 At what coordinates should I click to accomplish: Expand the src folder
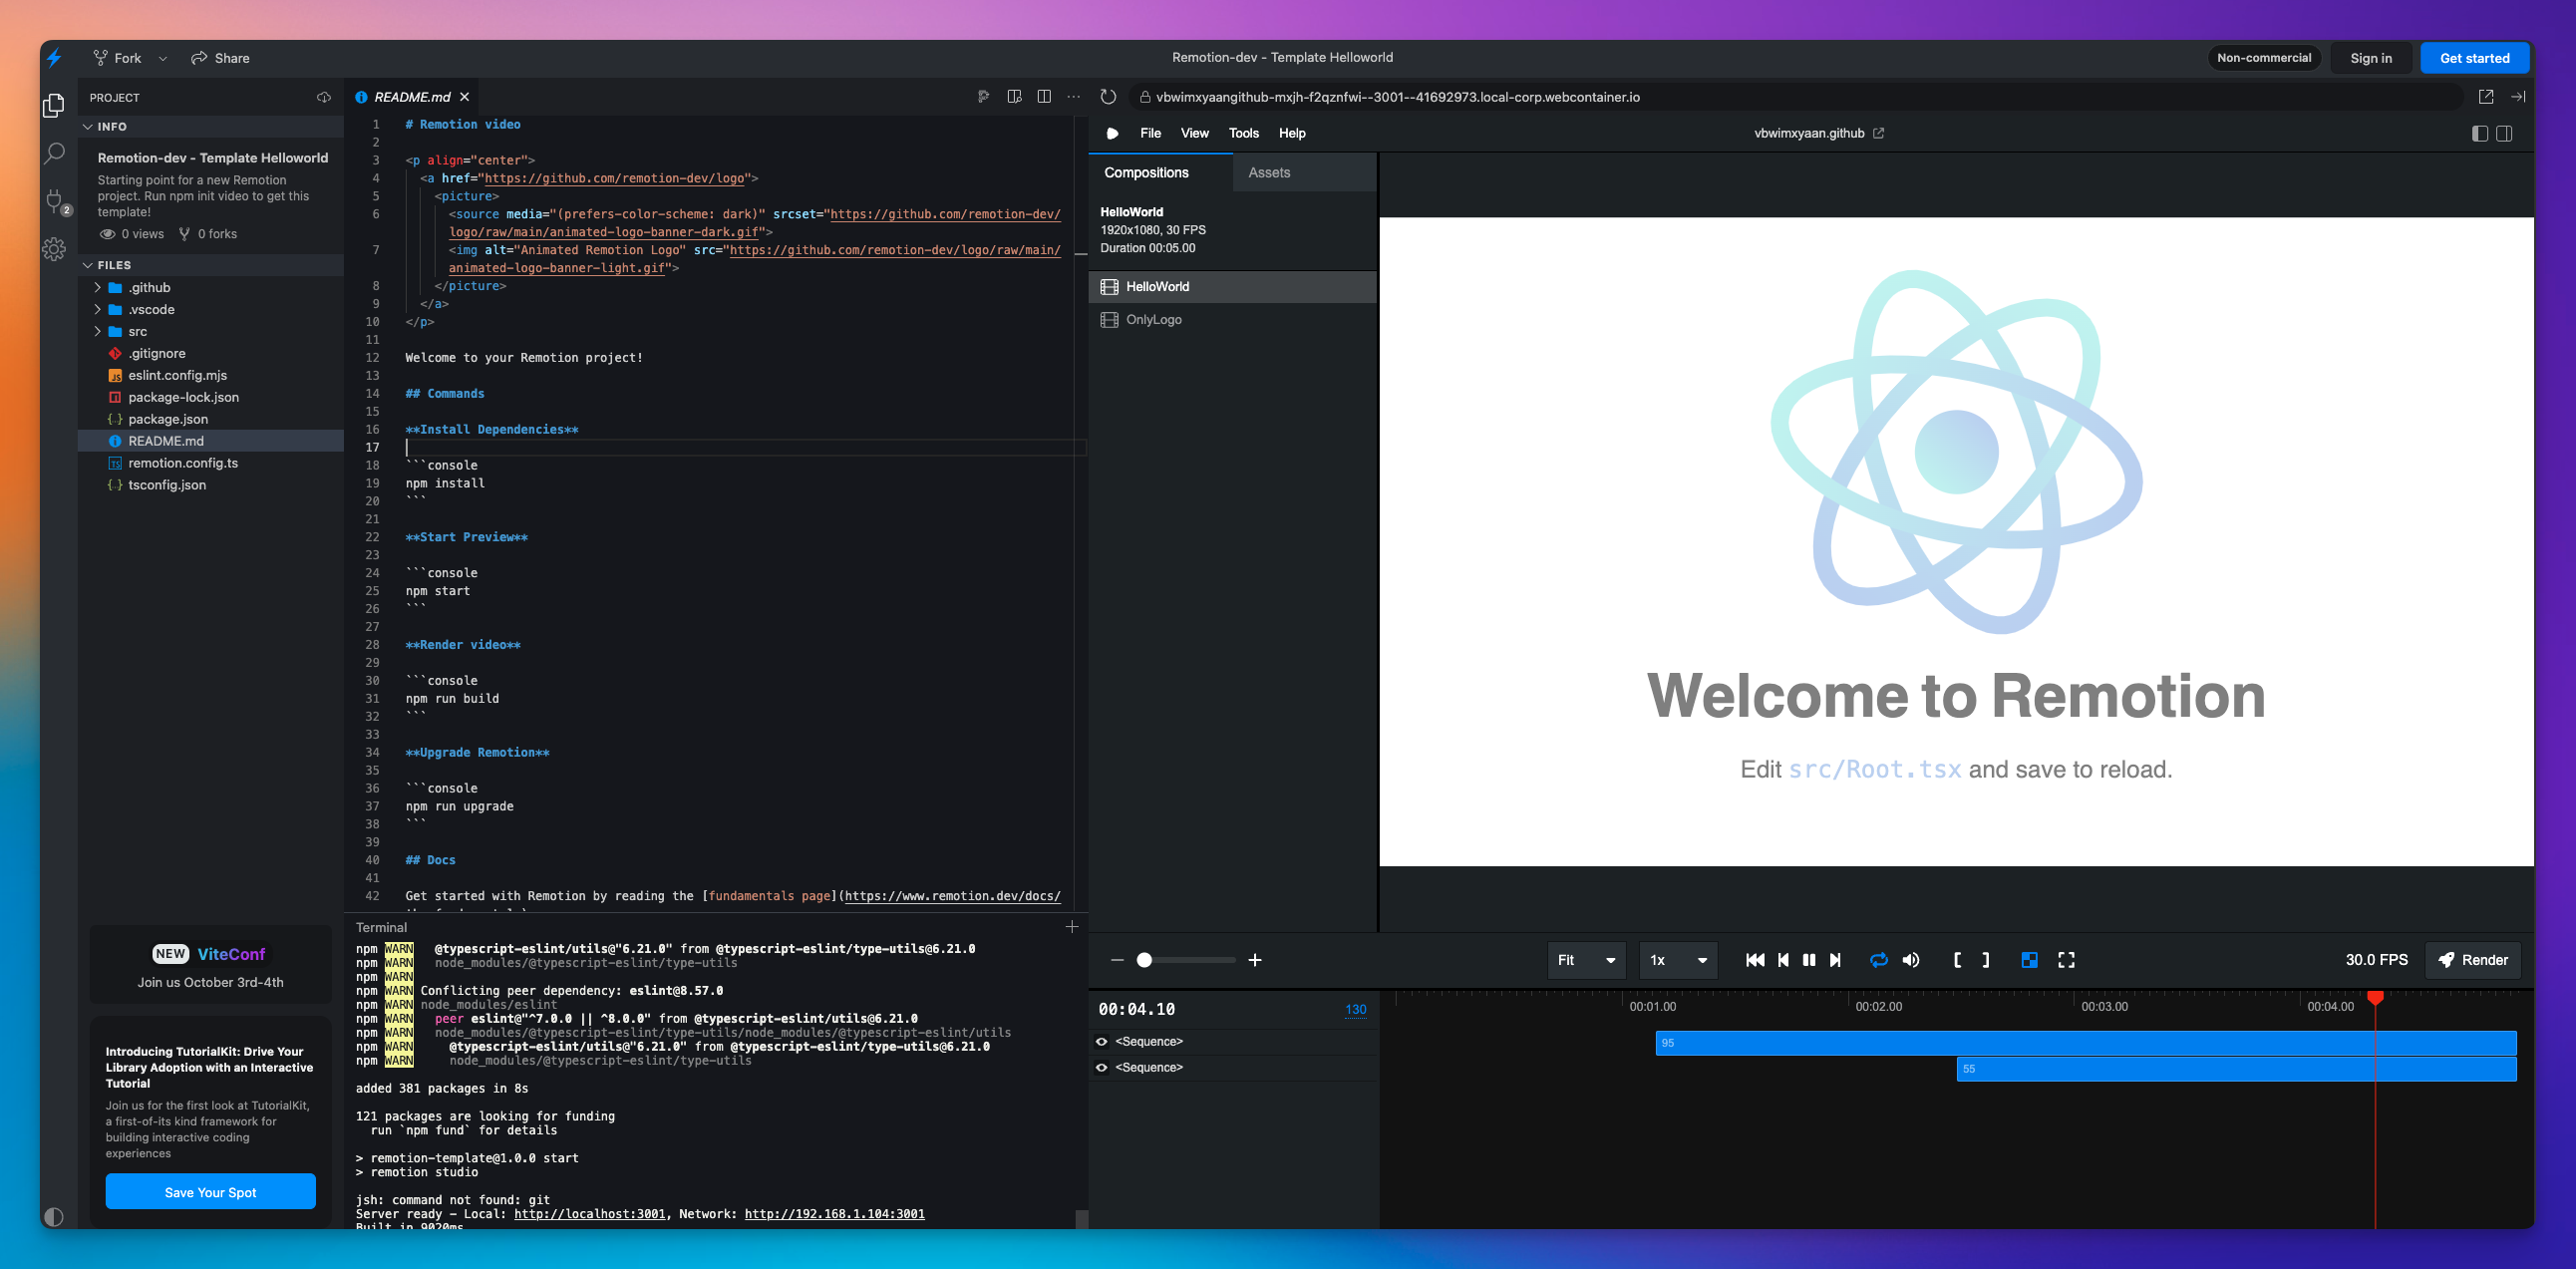(138, 331)
